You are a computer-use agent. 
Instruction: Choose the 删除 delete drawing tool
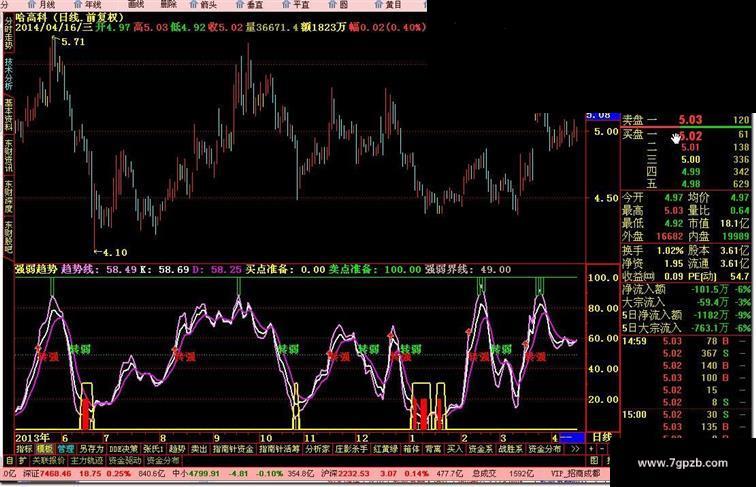pos(168,4)
